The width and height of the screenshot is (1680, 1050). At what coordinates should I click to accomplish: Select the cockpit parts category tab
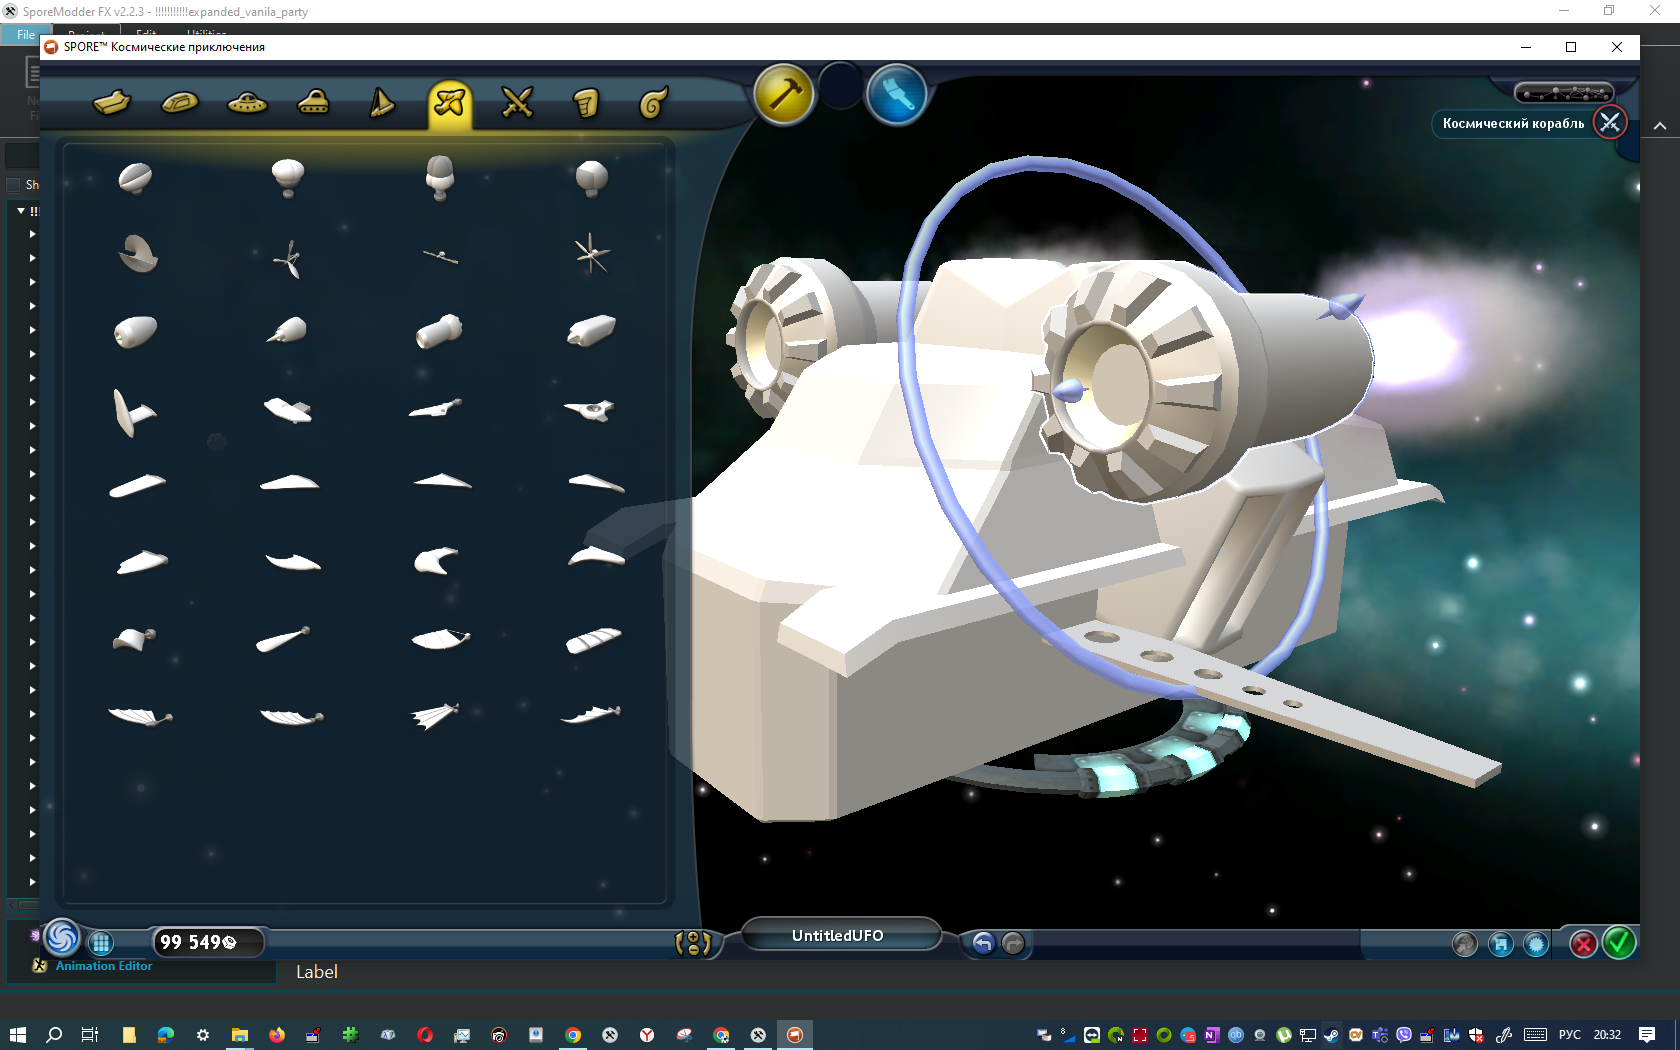click(180, 102)
